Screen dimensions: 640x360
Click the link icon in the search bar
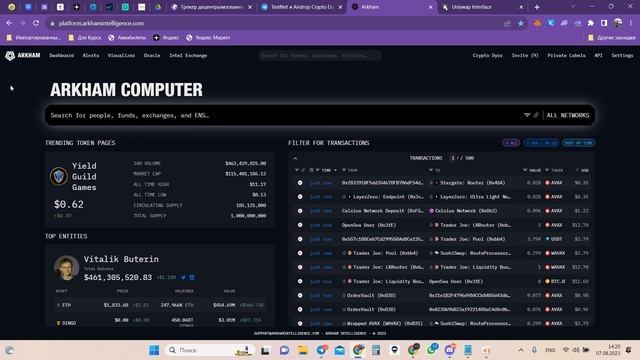(536, 116)
